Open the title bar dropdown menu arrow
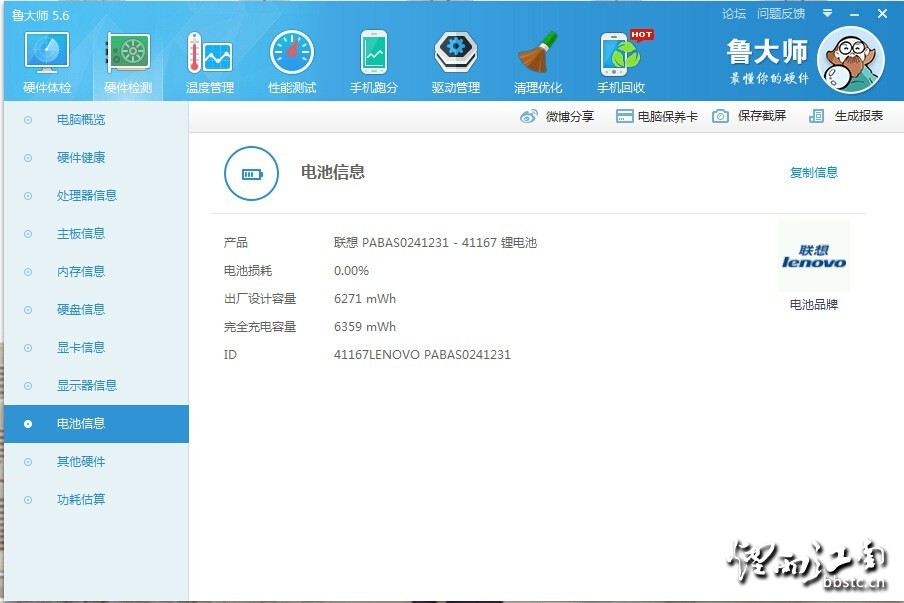Viewport: 904px width, 603px height. point(827,13)
